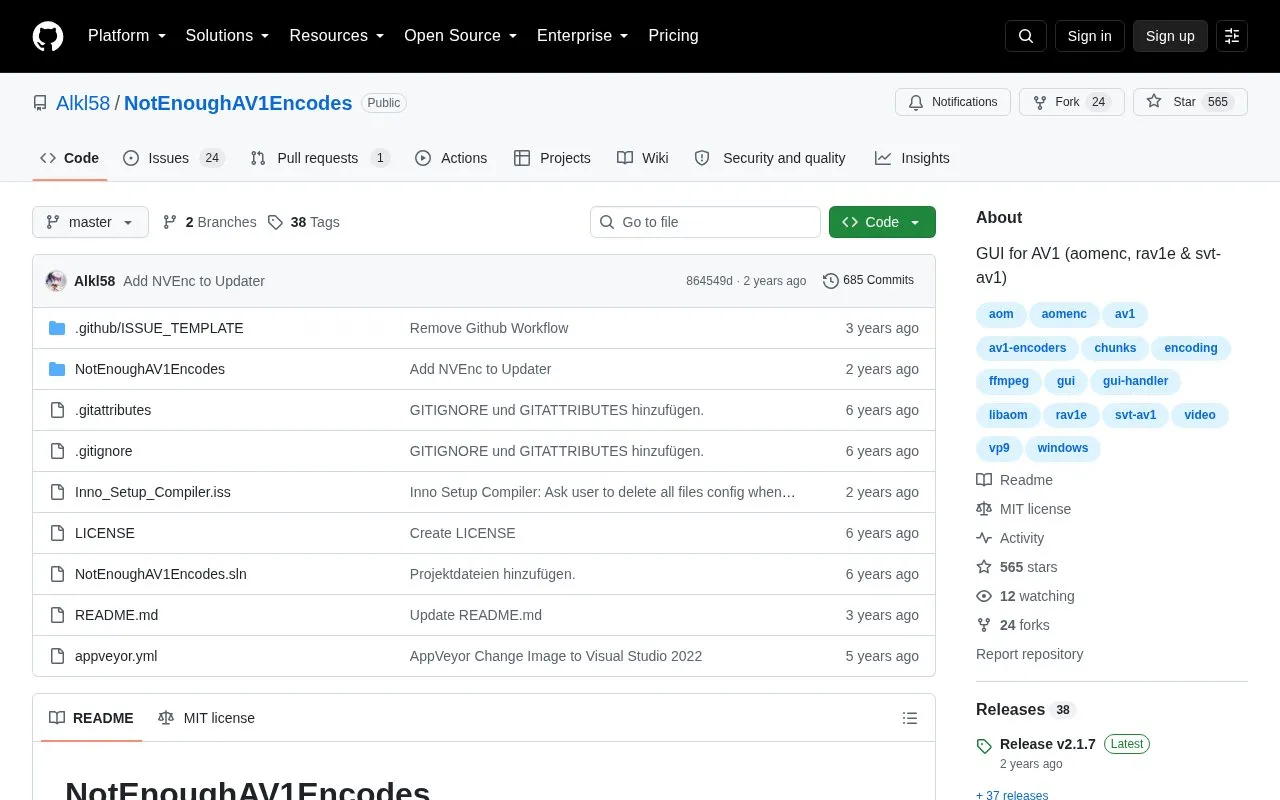1280x800 pixels.
Task: Open appearance settings icon beside Sign up
Action: [x=1232, y=36]
